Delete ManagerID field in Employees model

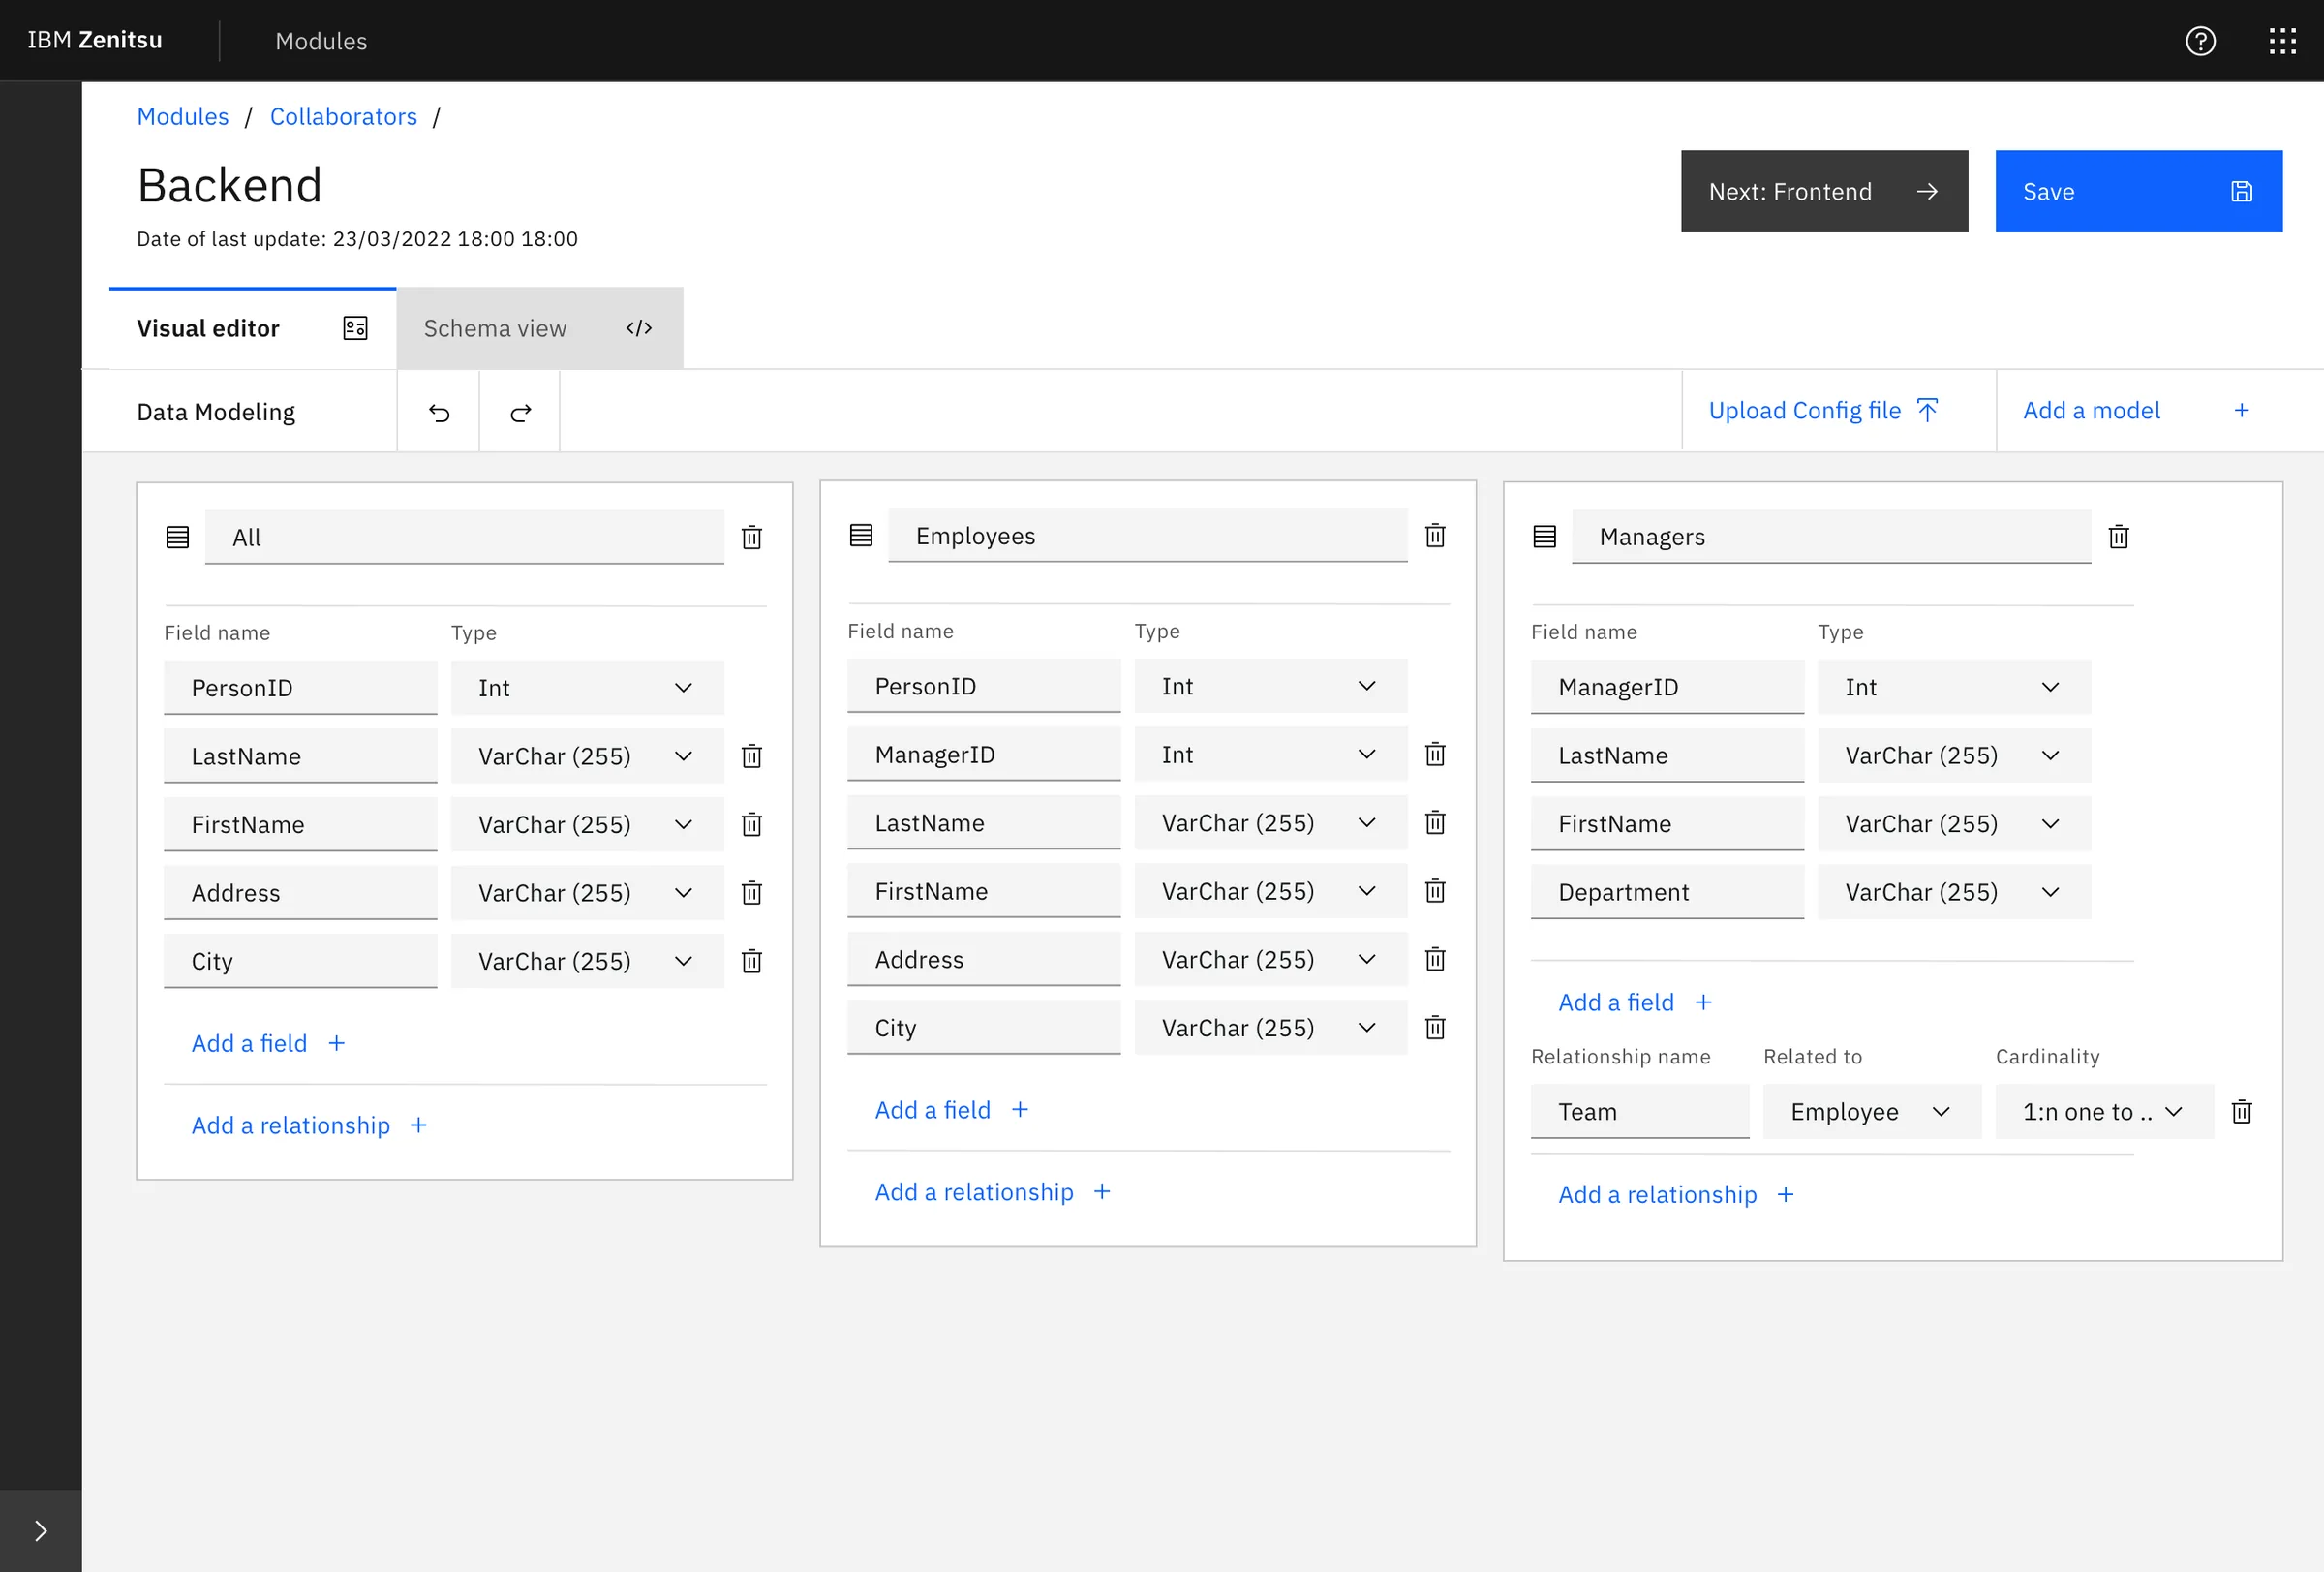(1435, 754)
